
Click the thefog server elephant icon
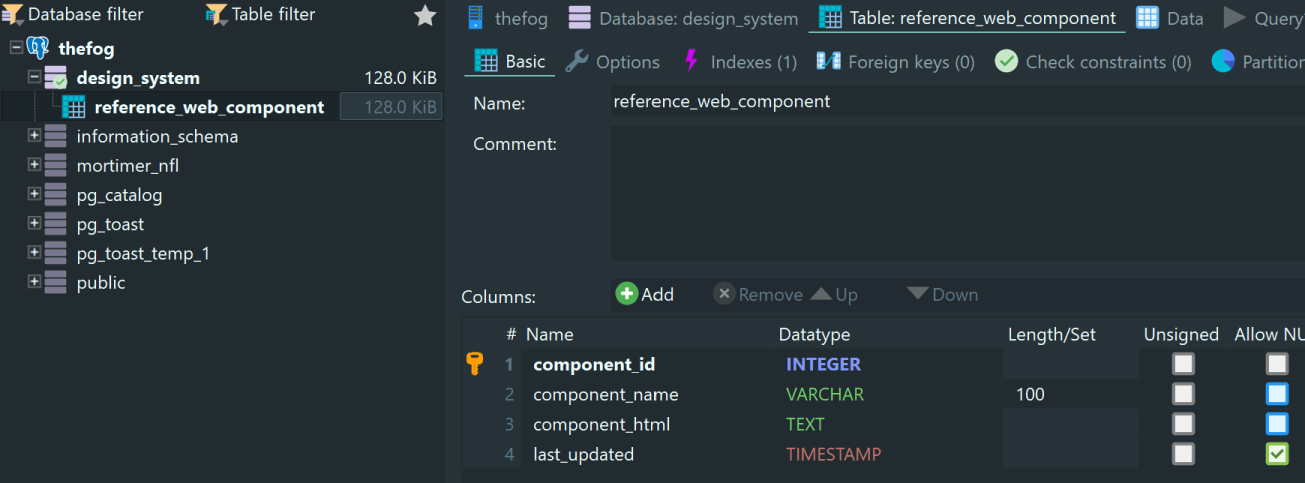point(39,48)
